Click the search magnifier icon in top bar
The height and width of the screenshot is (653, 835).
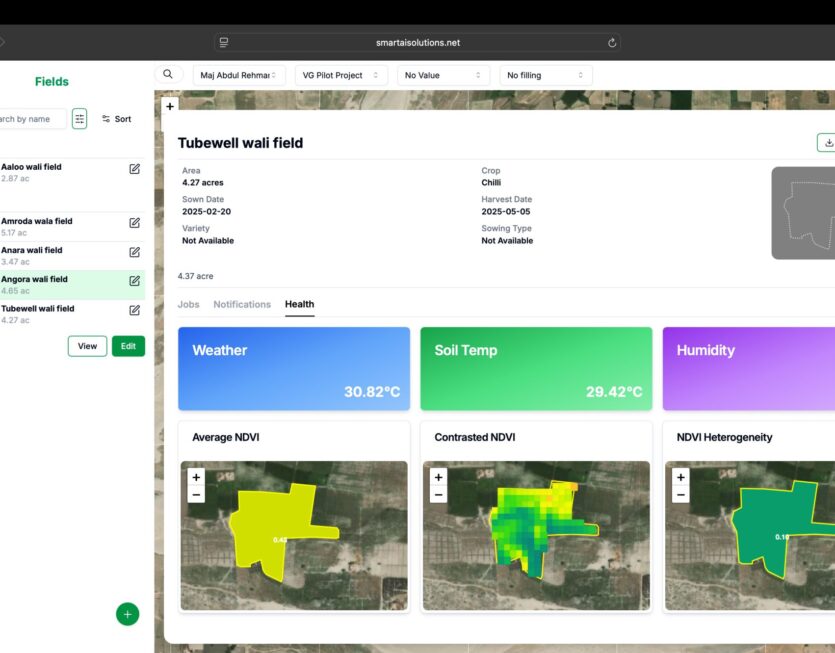coord(168,75)
